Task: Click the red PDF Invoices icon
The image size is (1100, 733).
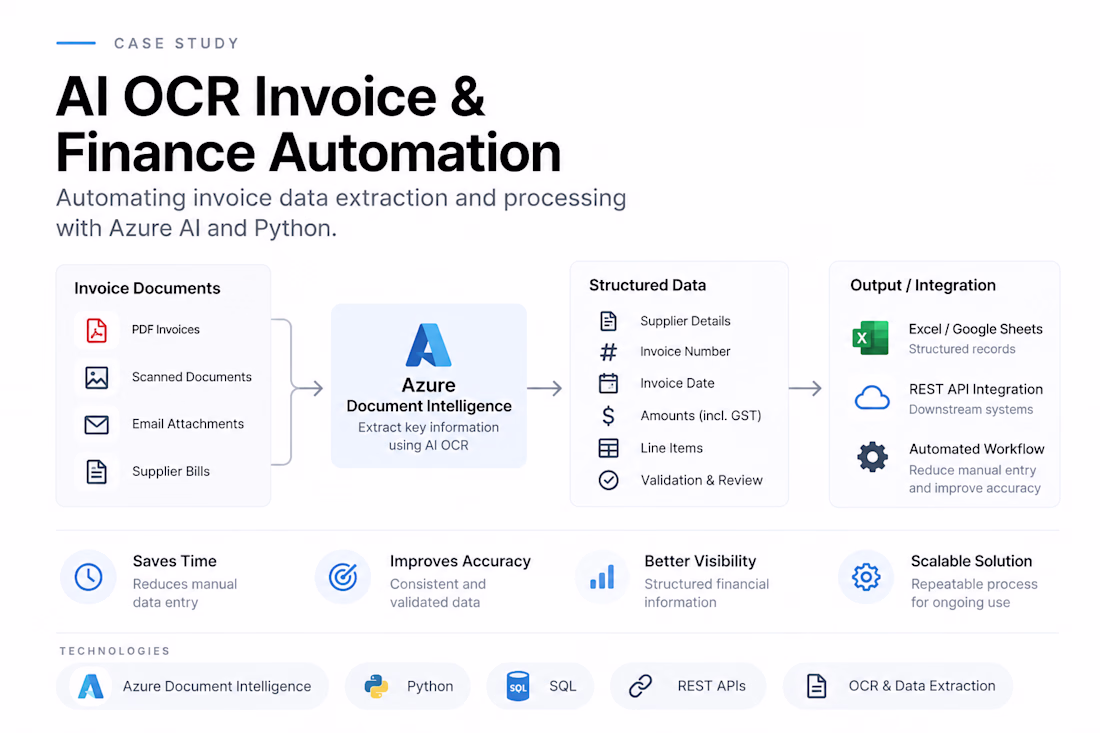Action: (x=97, y=330)
